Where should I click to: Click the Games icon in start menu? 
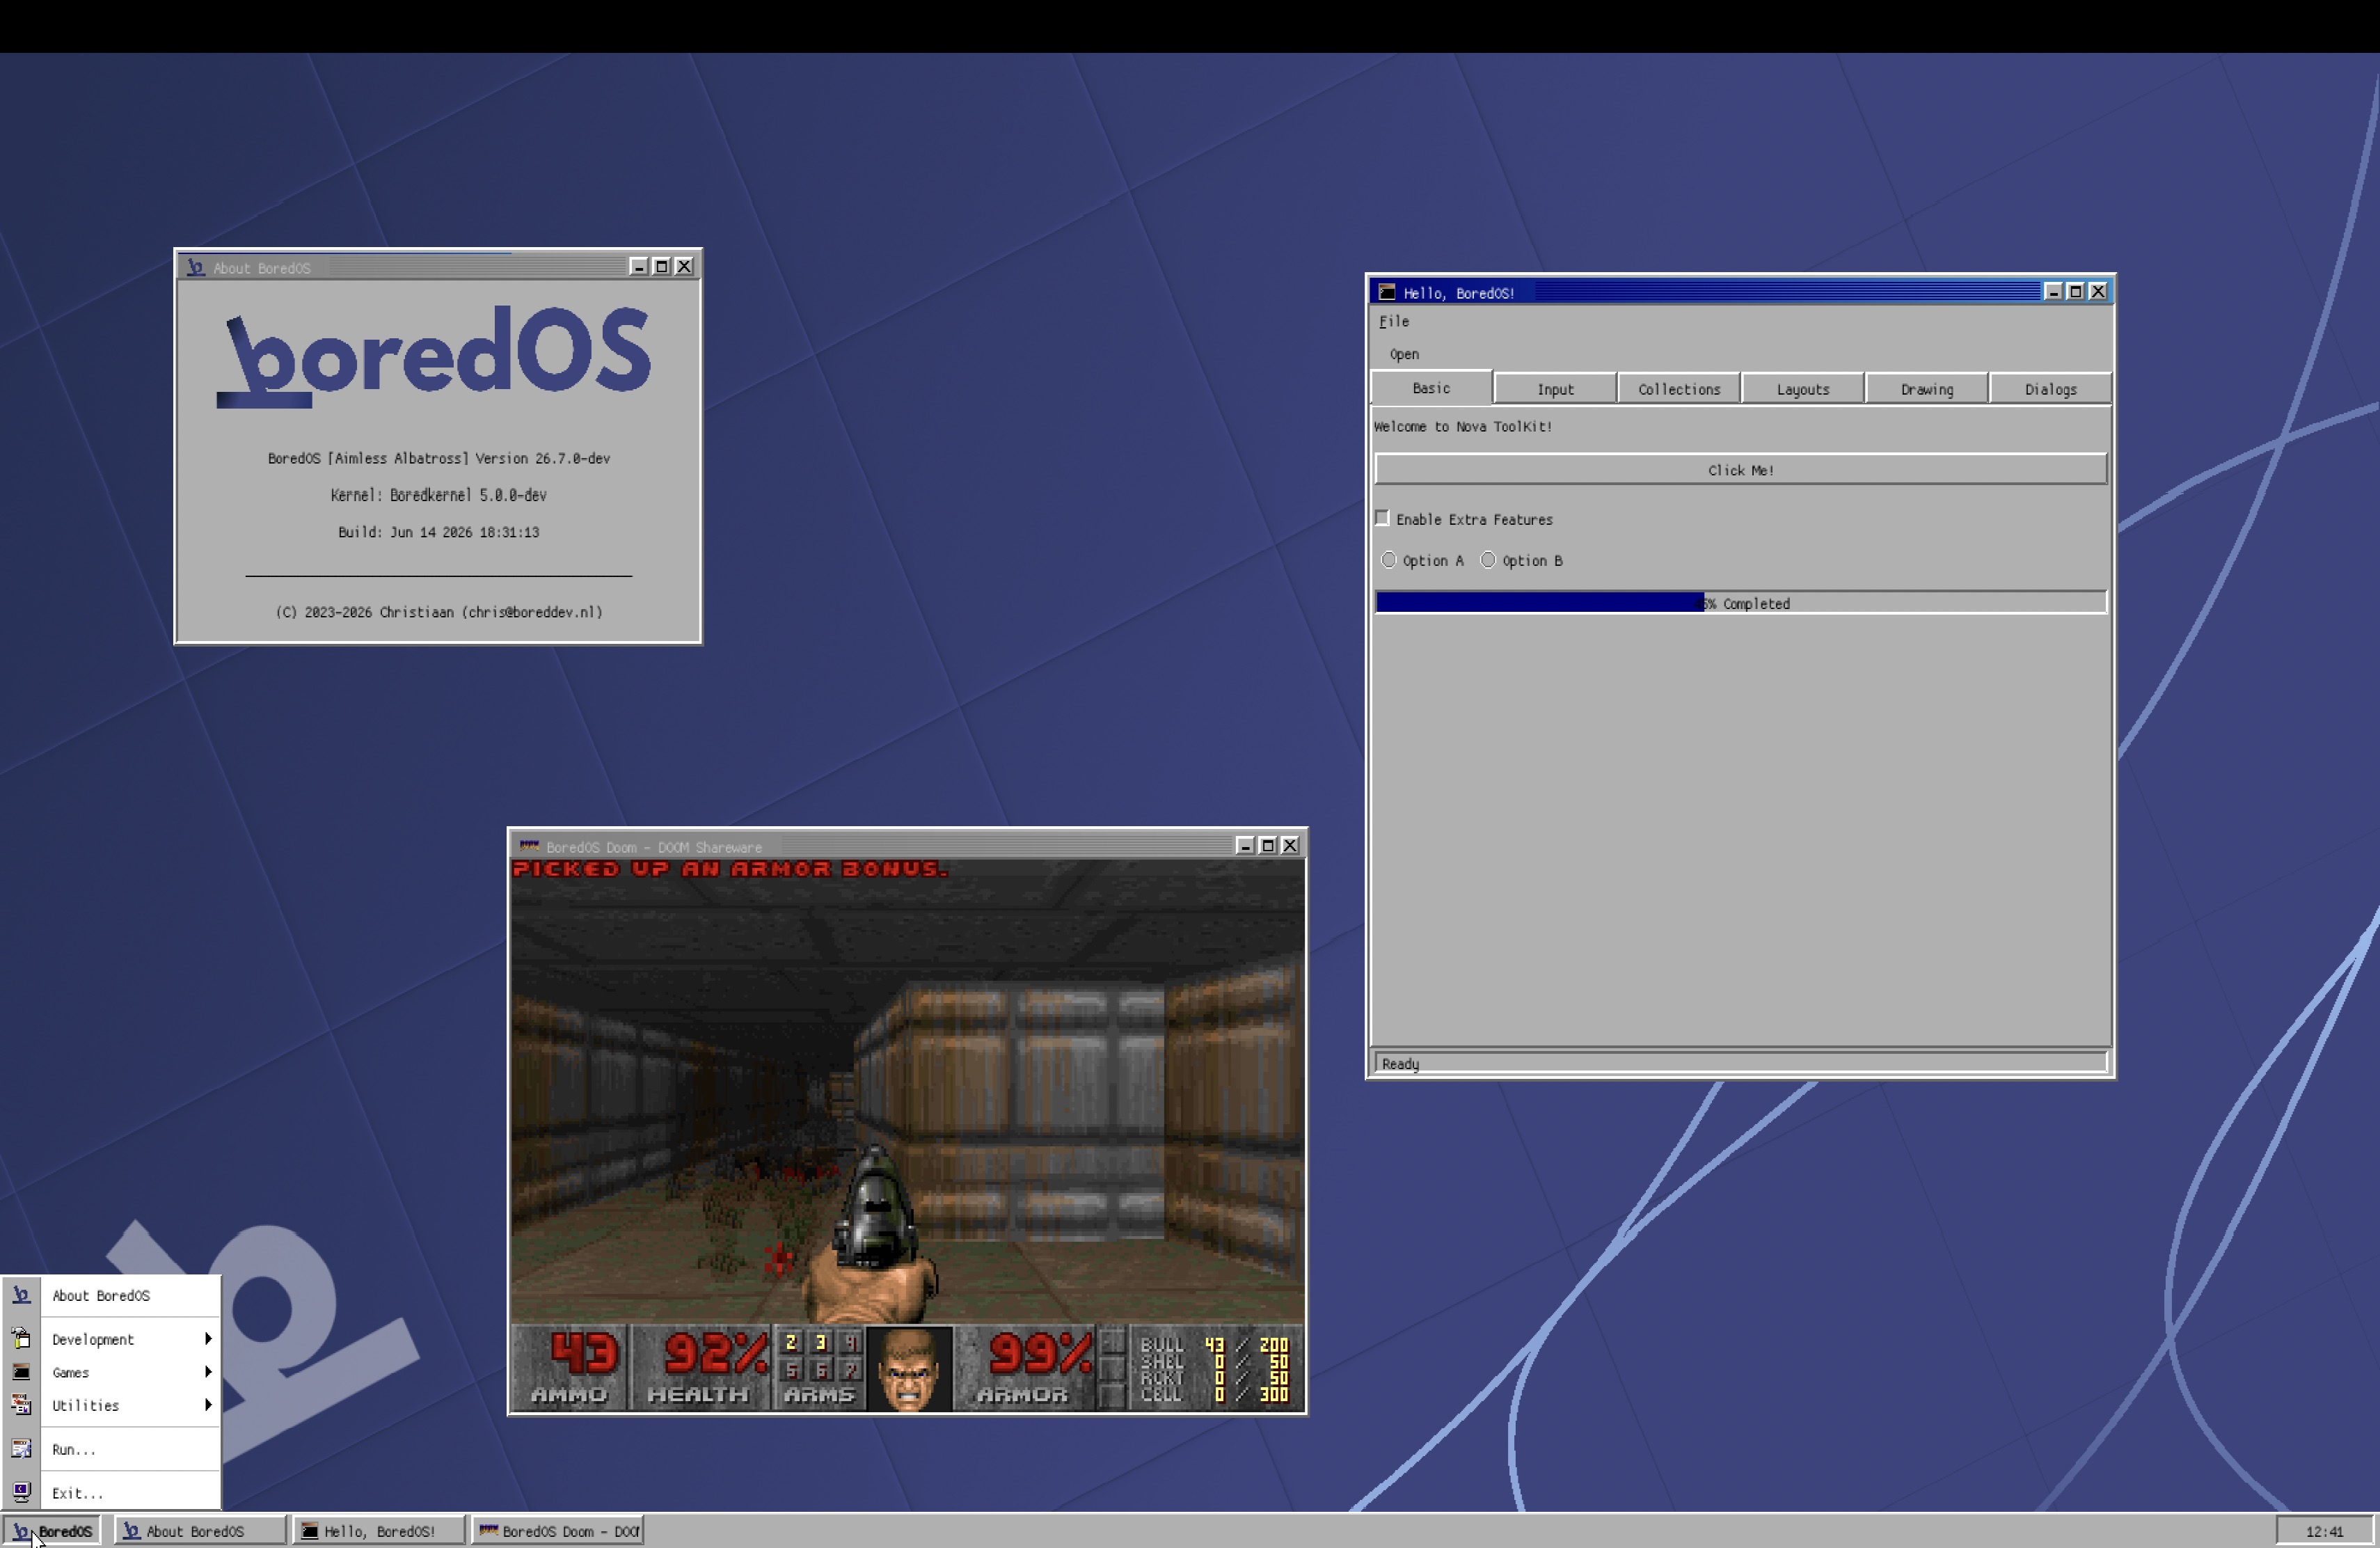coord(21,1372)
